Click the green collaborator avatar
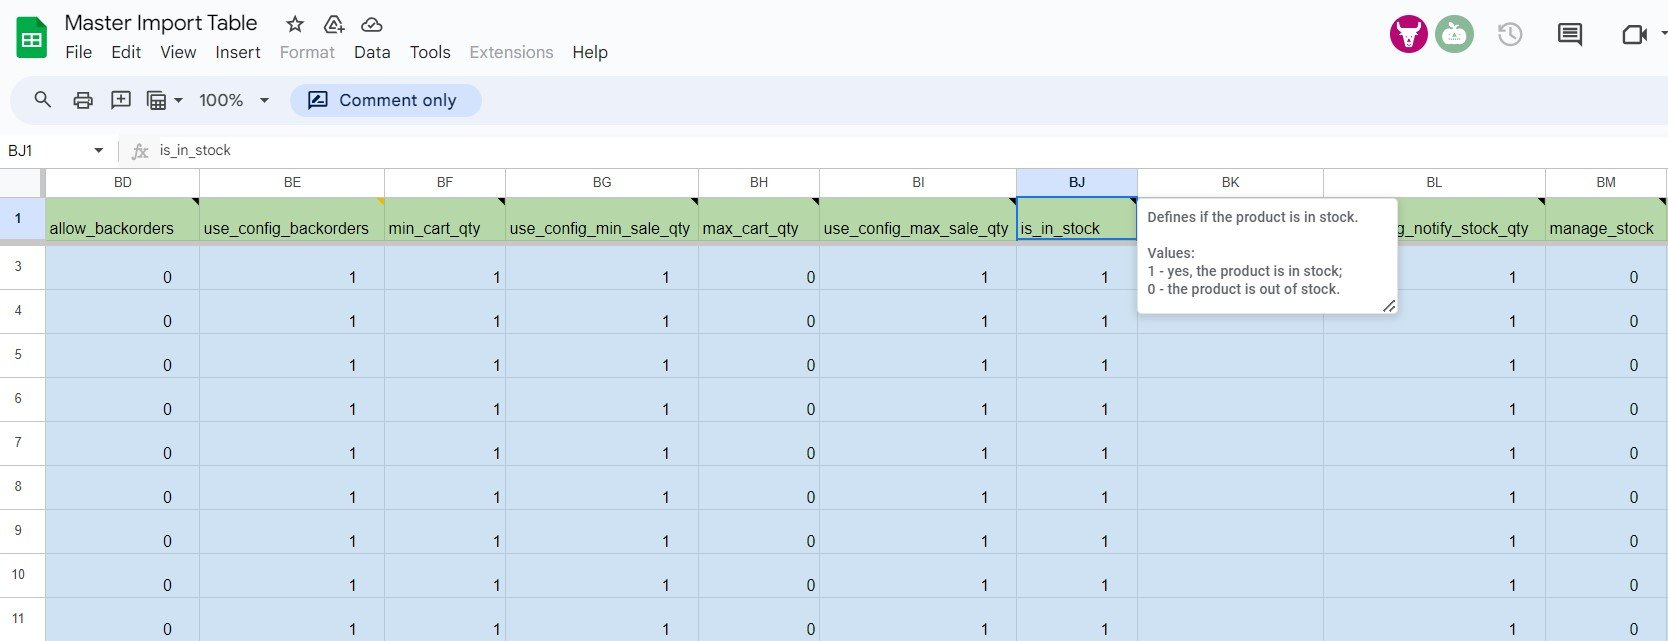Screen dimensions: 1668x641 point(1454,35)
